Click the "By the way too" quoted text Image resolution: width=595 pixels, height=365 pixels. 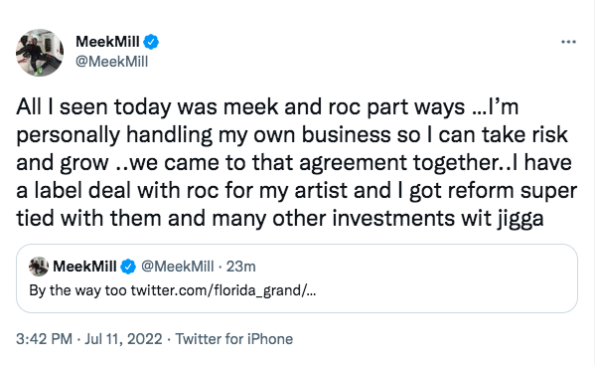coord(78,291)
